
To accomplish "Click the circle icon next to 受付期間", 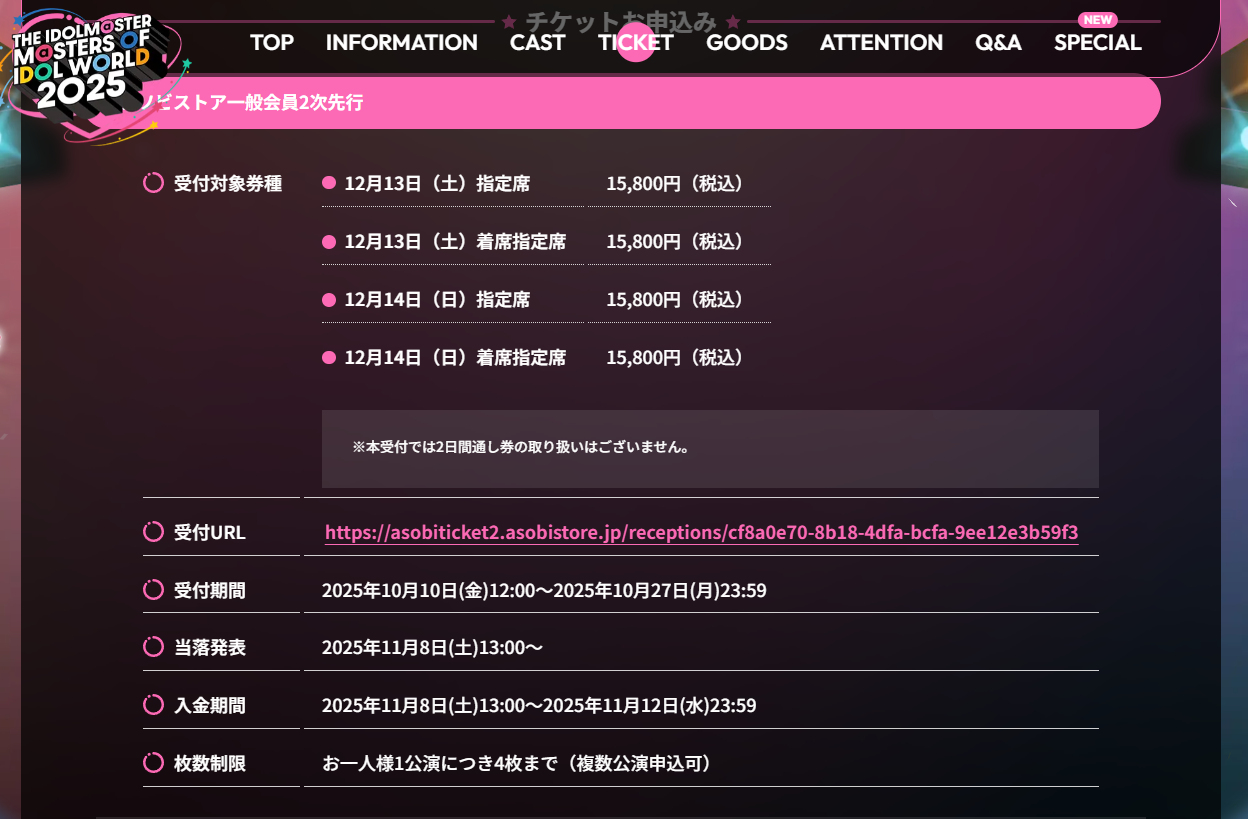I will (153, 589).
